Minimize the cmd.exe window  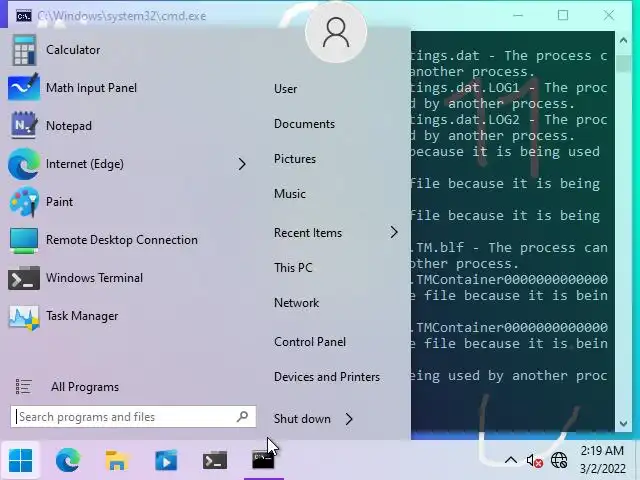pyautogui.click(x=518, y=16)
